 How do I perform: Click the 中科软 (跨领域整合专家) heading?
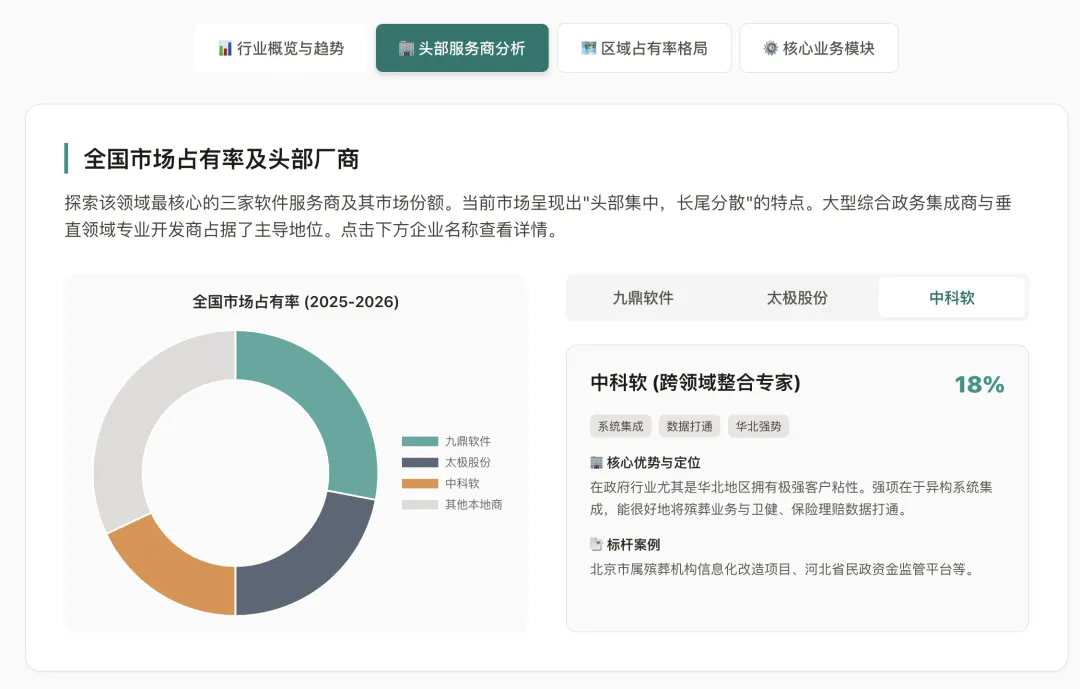point(695,382)
